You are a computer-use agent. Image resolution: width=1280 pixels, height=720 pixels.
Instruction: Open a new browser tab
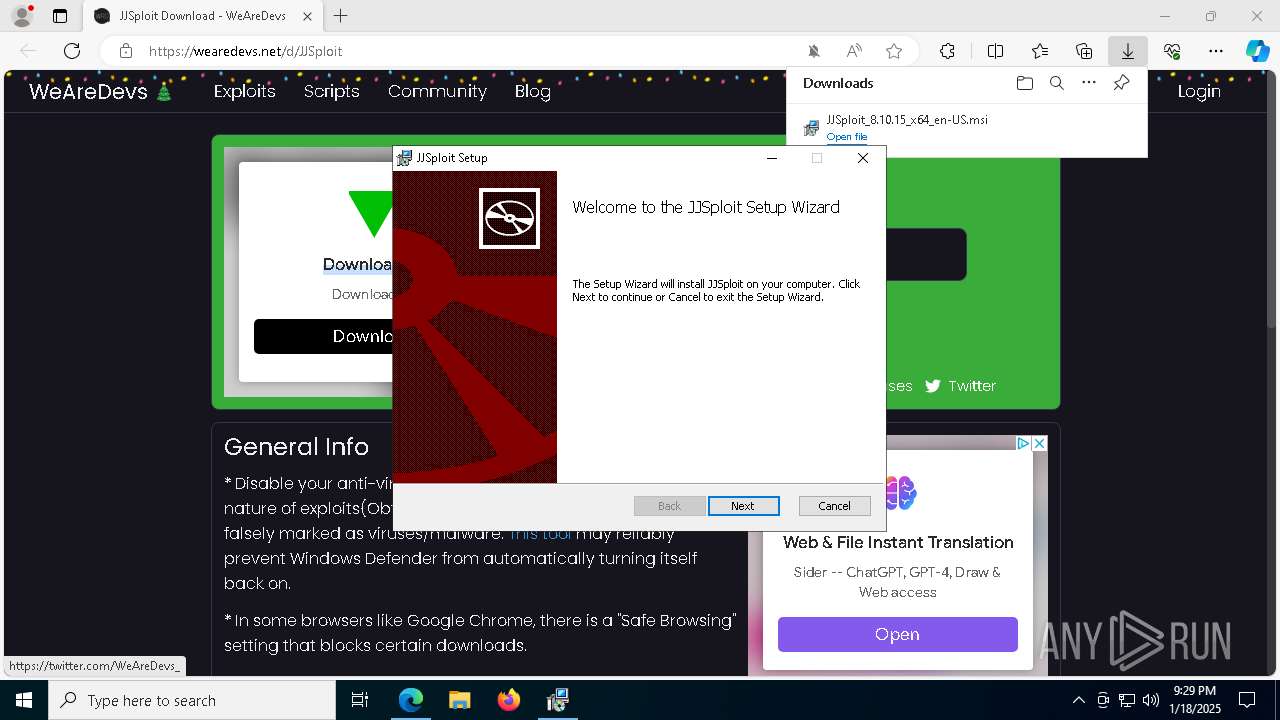tap(341, 16)
